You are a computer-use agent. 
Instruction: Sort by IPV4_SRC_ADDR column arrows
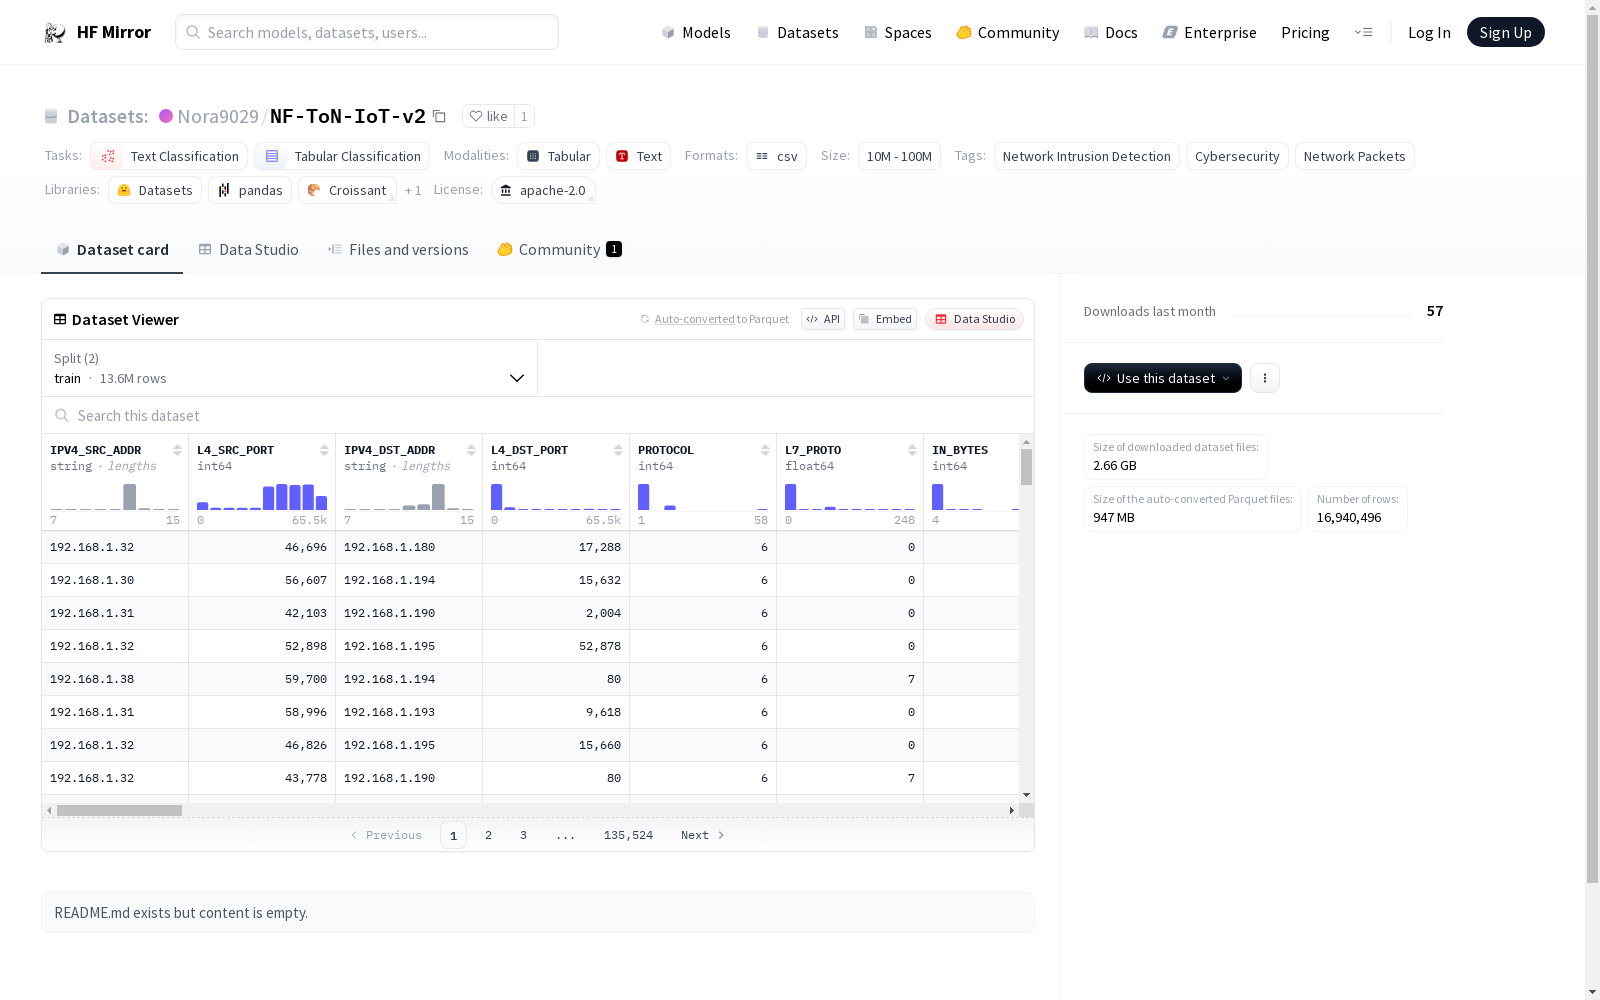point(177,450)
